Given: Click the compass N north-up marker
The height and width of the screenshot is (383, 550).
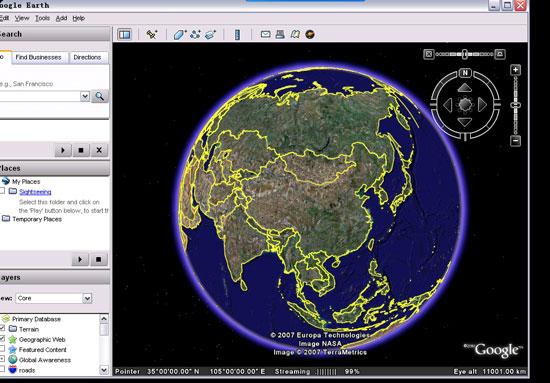Looking at the screenshot, I should 465,73.
